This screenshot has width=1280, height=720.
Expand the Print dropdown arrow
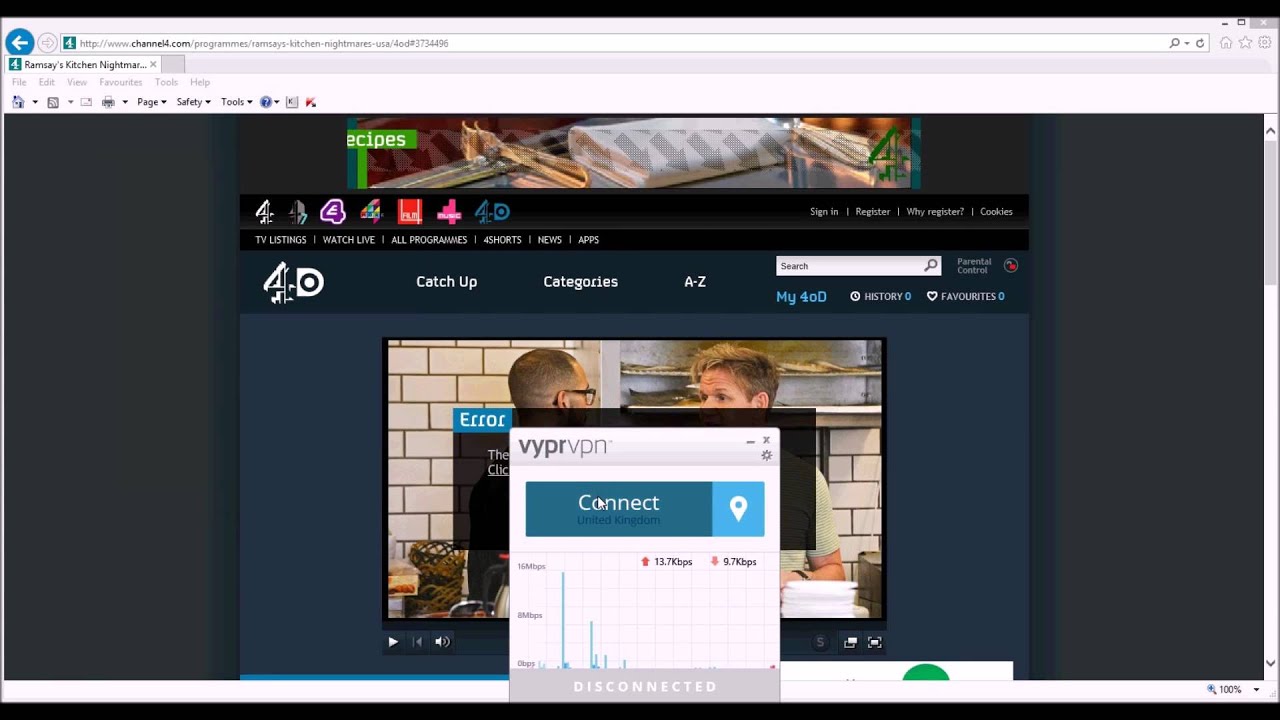point(125,102)
